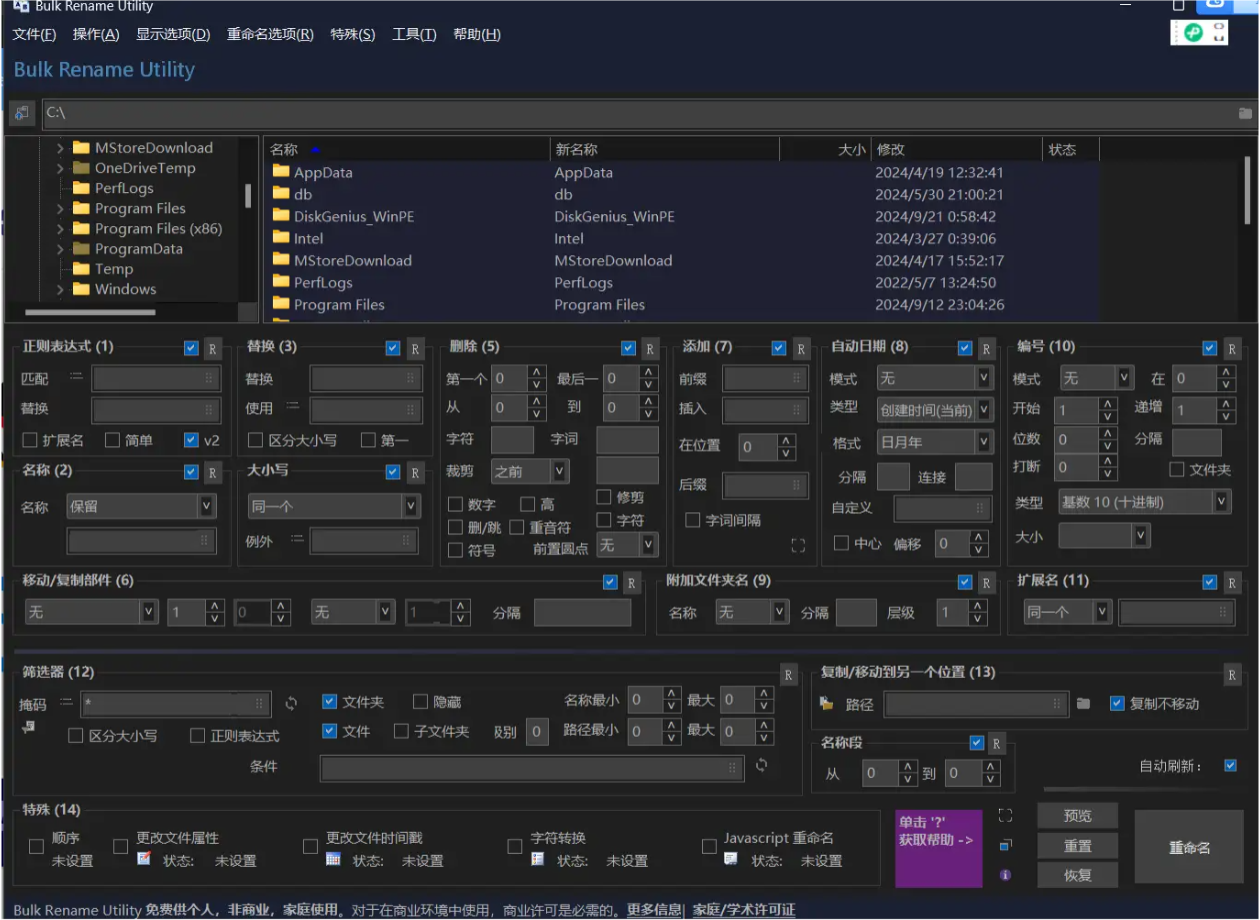Tick the 子文件夹 checkbox
The height and width of the screenshot is (920, 1260).
click(x=401, y=731)
